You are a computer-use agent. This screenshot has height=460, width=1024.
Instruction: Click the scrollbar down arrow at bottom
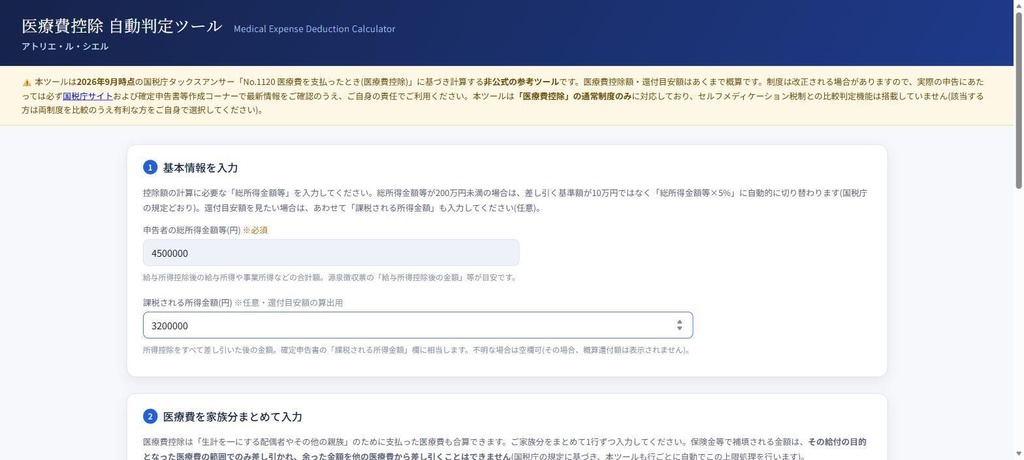[x=1018, y=454]
